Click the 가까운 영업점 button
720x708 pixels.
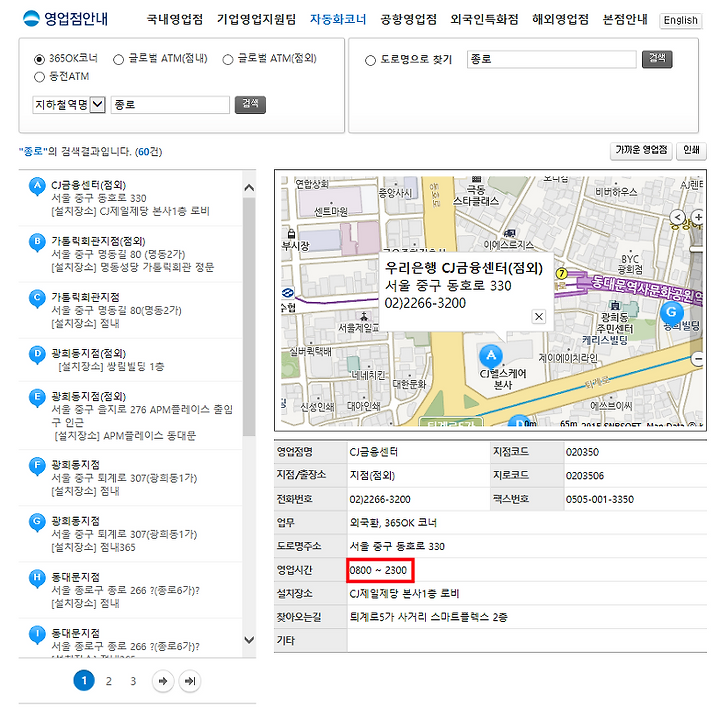tap(641, 151)
